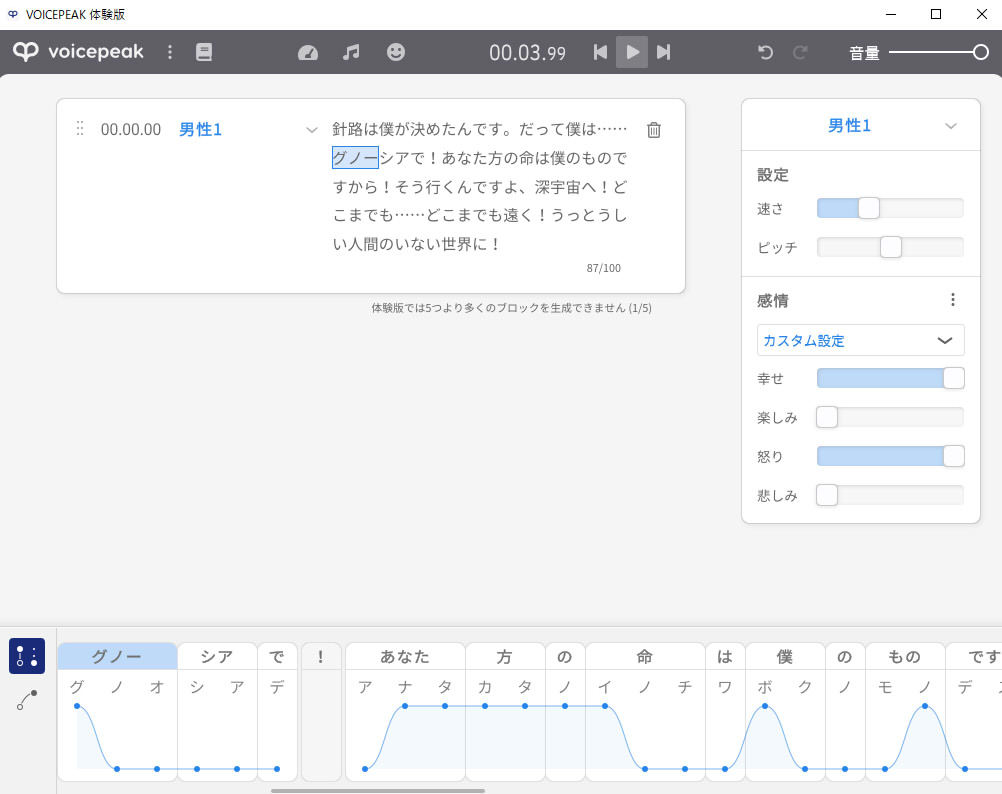Open the 感情 options three-dot menu
Image resolution: width=1002 pixels, height=794 pixels.
coord(952,300)
